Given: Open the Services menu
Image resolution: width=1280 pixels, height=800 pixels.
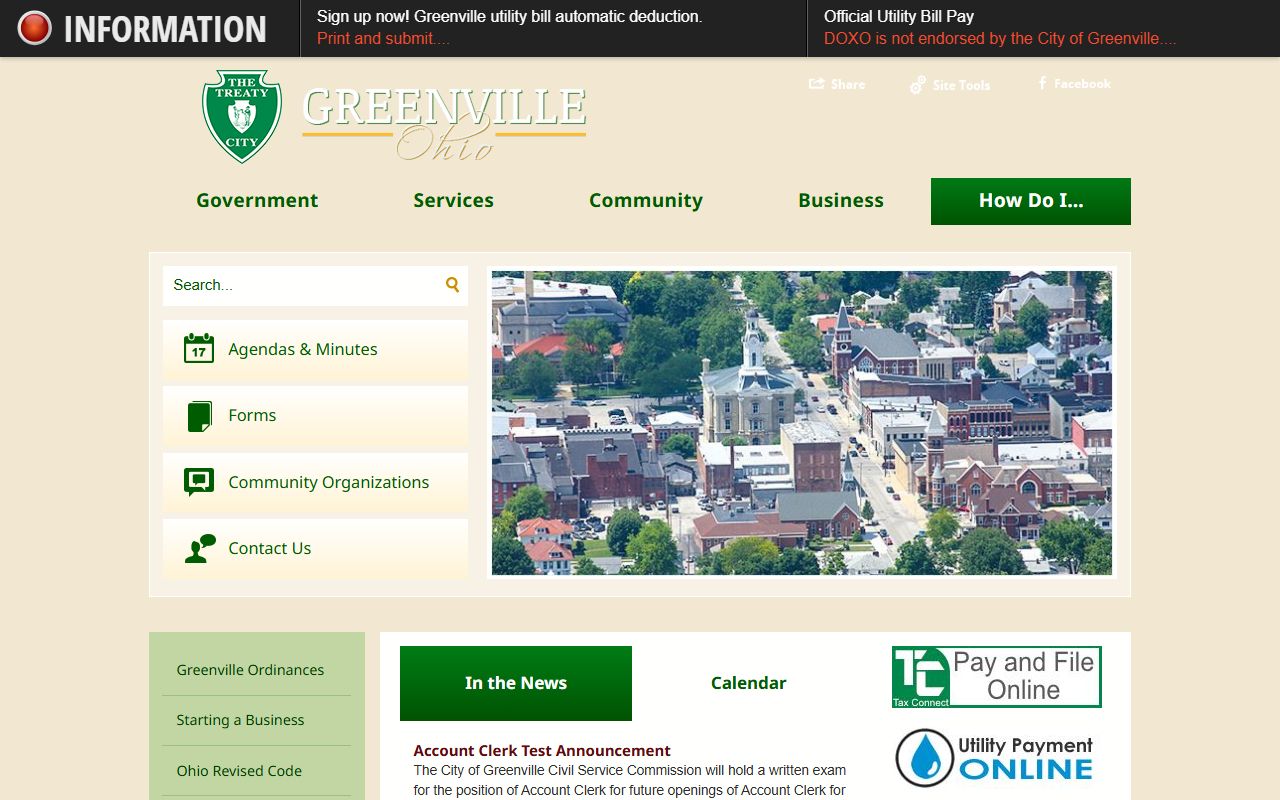Looking at the screenshot, I should [453, 200].
